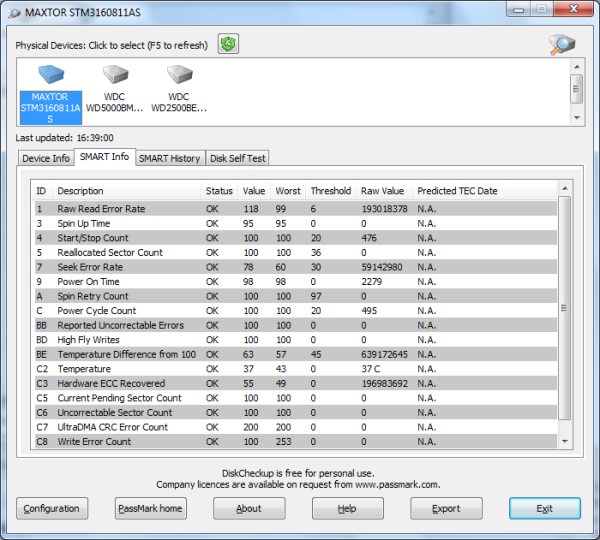Select the Hardware ECC Recovered row
This screenshot has height=540, width=600.
point(295,383)
